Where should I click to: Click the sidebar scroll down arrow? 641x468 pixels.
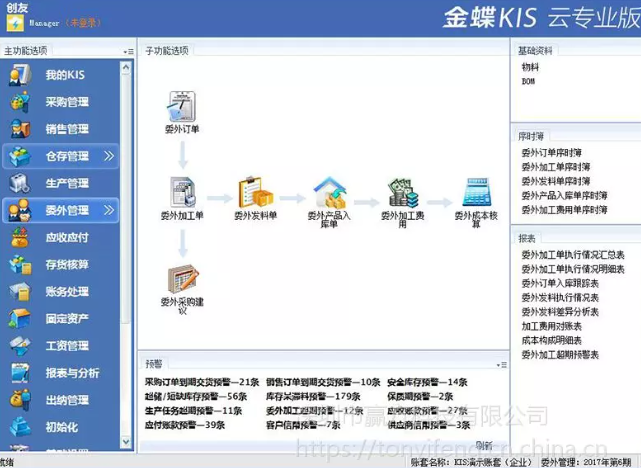(126, 442)
